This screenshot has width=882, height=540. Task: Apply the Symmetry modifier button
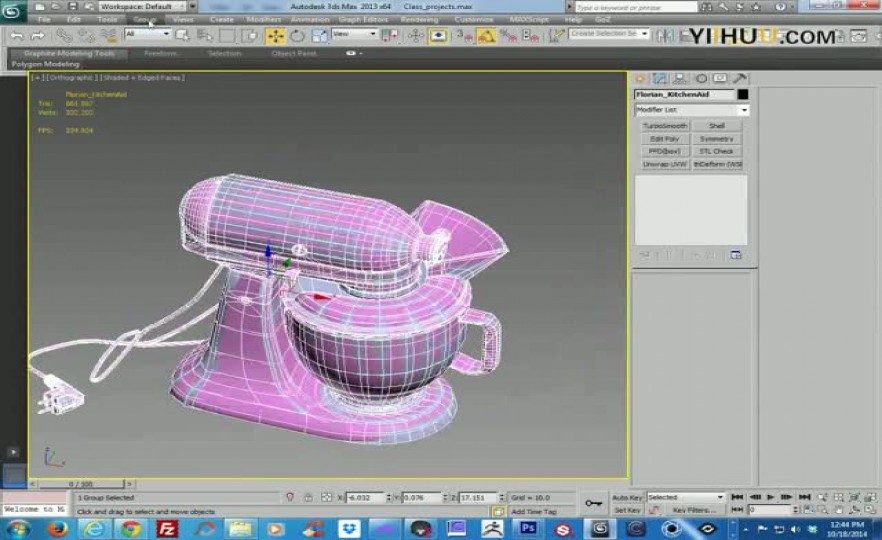(717, 138)
